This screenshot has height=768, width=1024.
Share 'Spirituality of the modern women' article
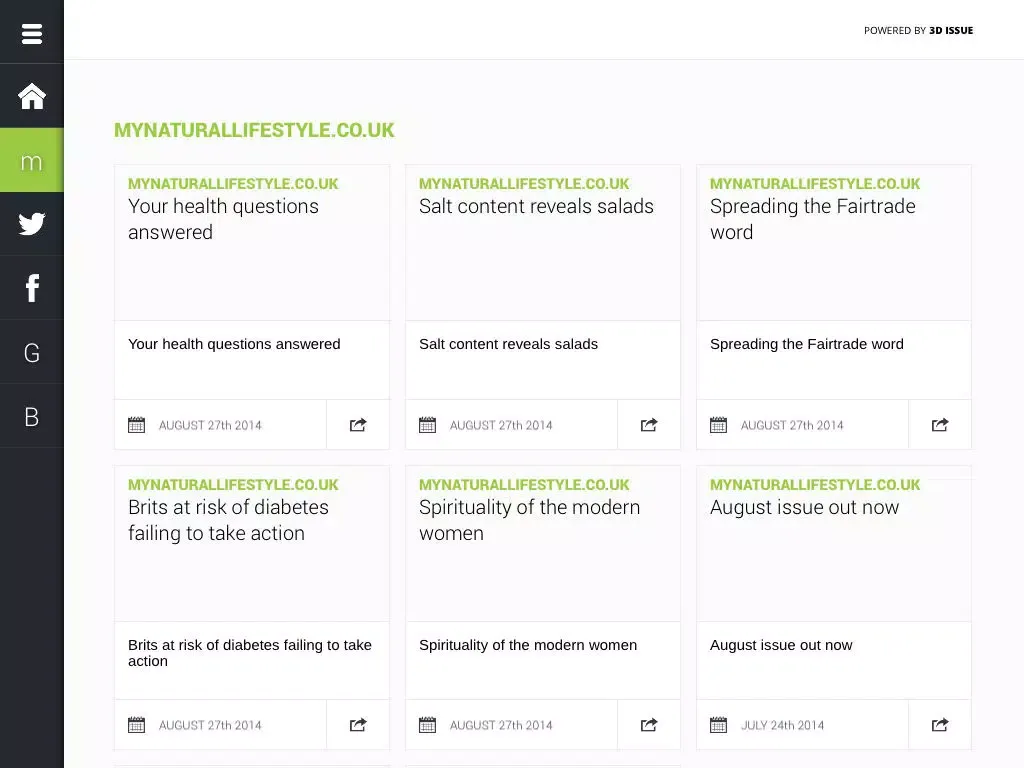coord(648,725)
